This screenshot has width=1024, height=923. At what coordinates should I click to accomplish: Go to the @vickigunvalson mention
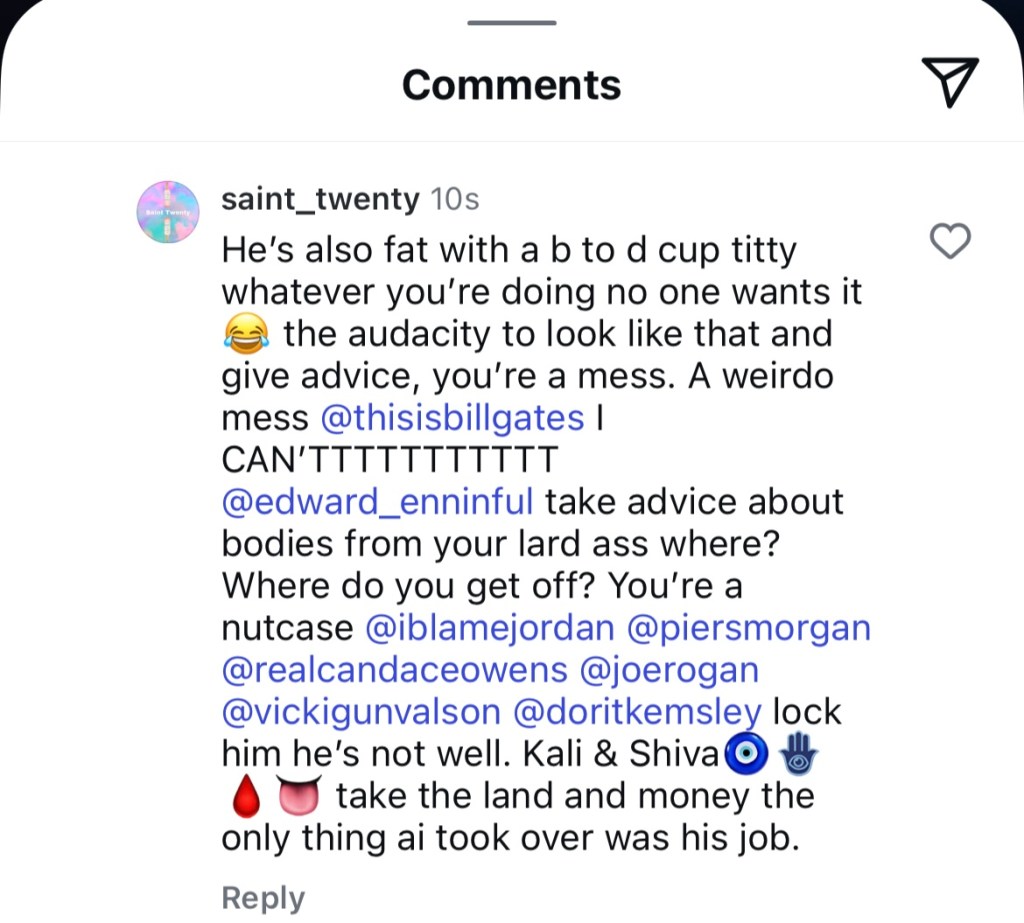(x=360, y=712)
